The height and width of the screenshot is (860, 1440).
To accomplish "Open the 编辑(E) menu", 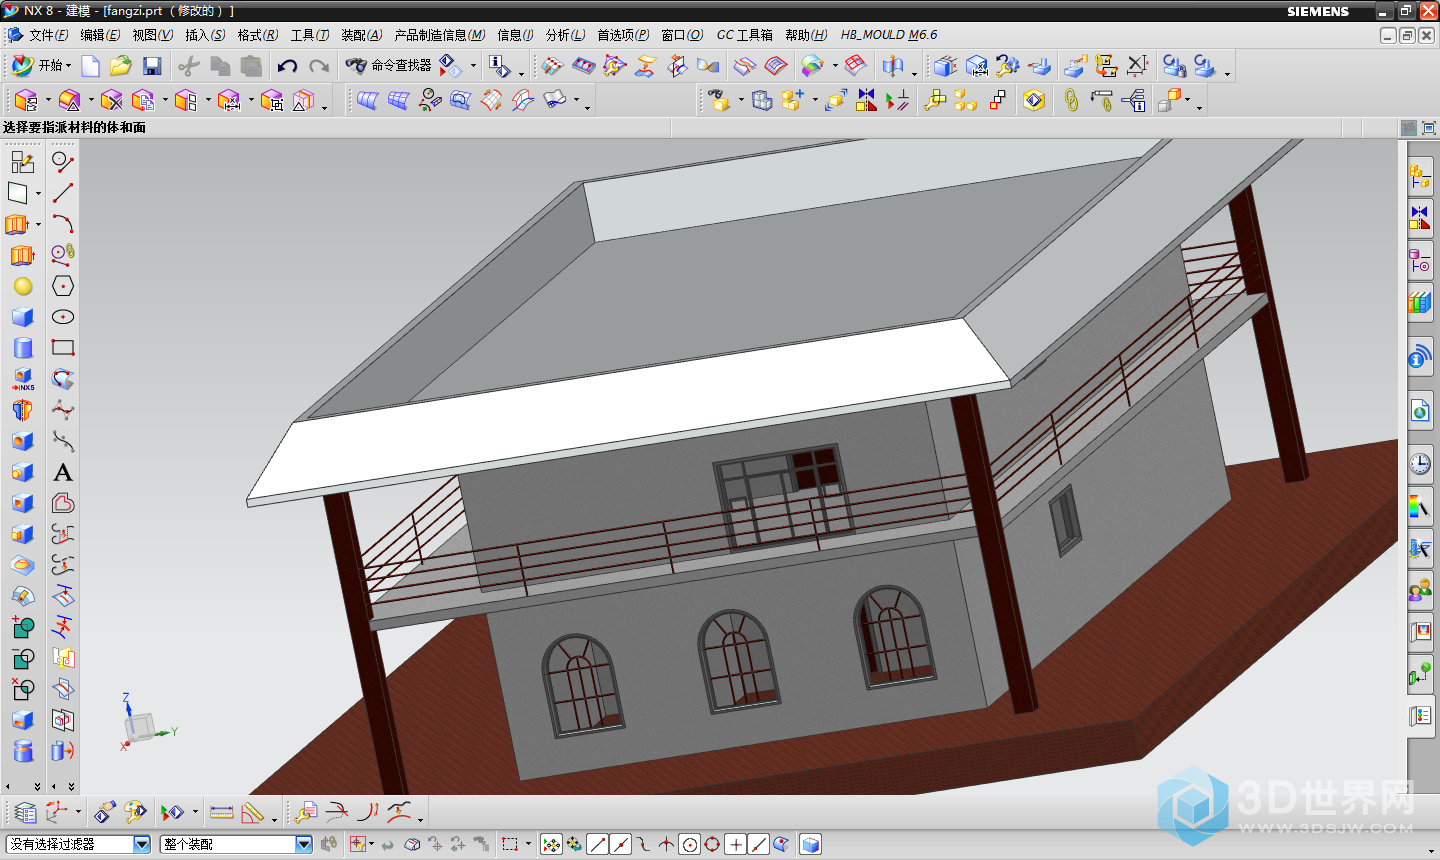I will tap(100, 35).
